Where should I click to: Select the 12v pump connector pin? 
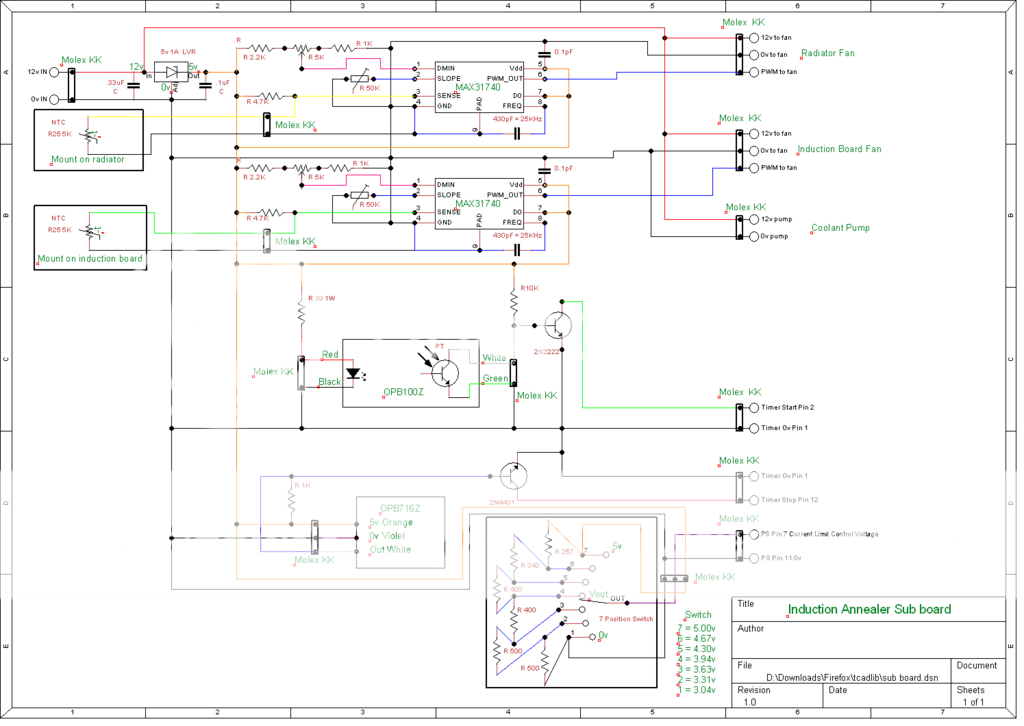(x=754, y=219)
